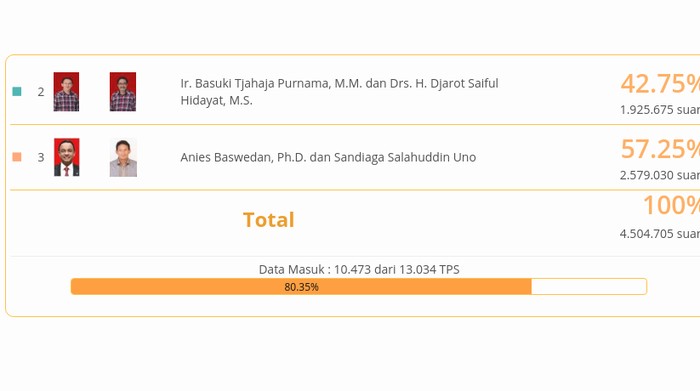The image size is (700, 391).
Task: Click the 42.75% vote percentage
Action: [x=660, y=83]
